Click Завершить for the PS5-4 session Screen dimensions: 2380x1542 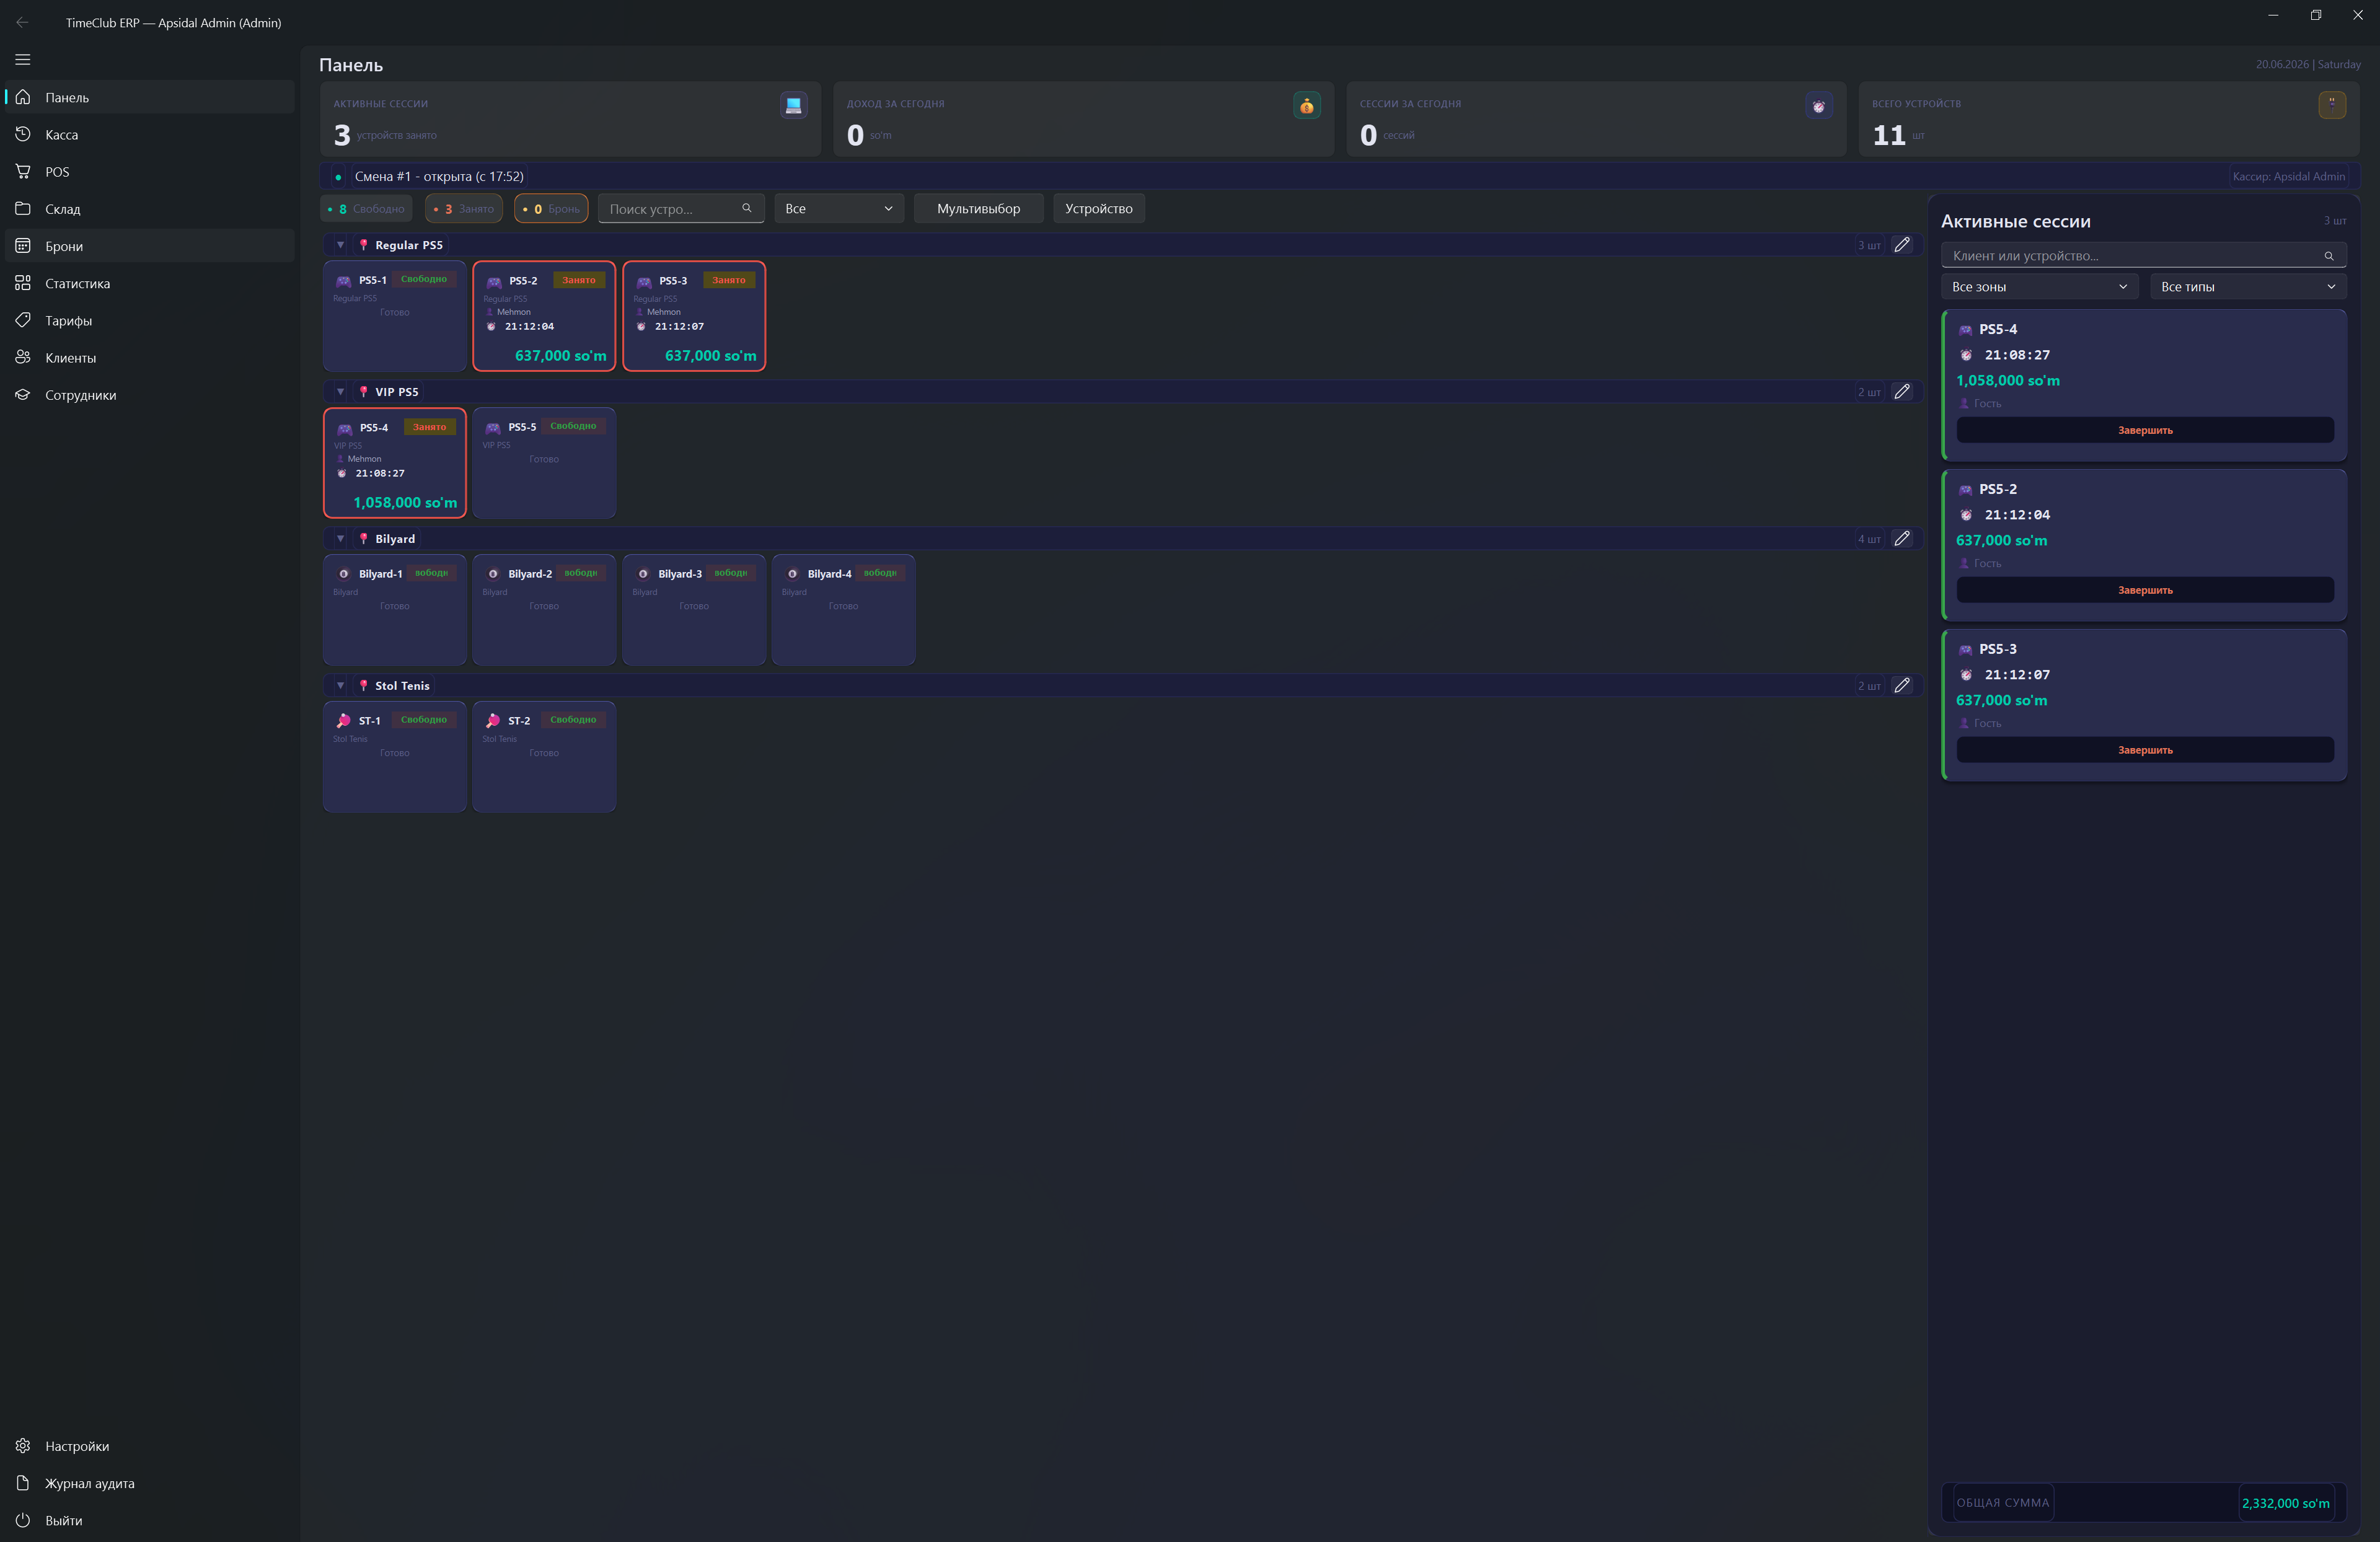2145,430
